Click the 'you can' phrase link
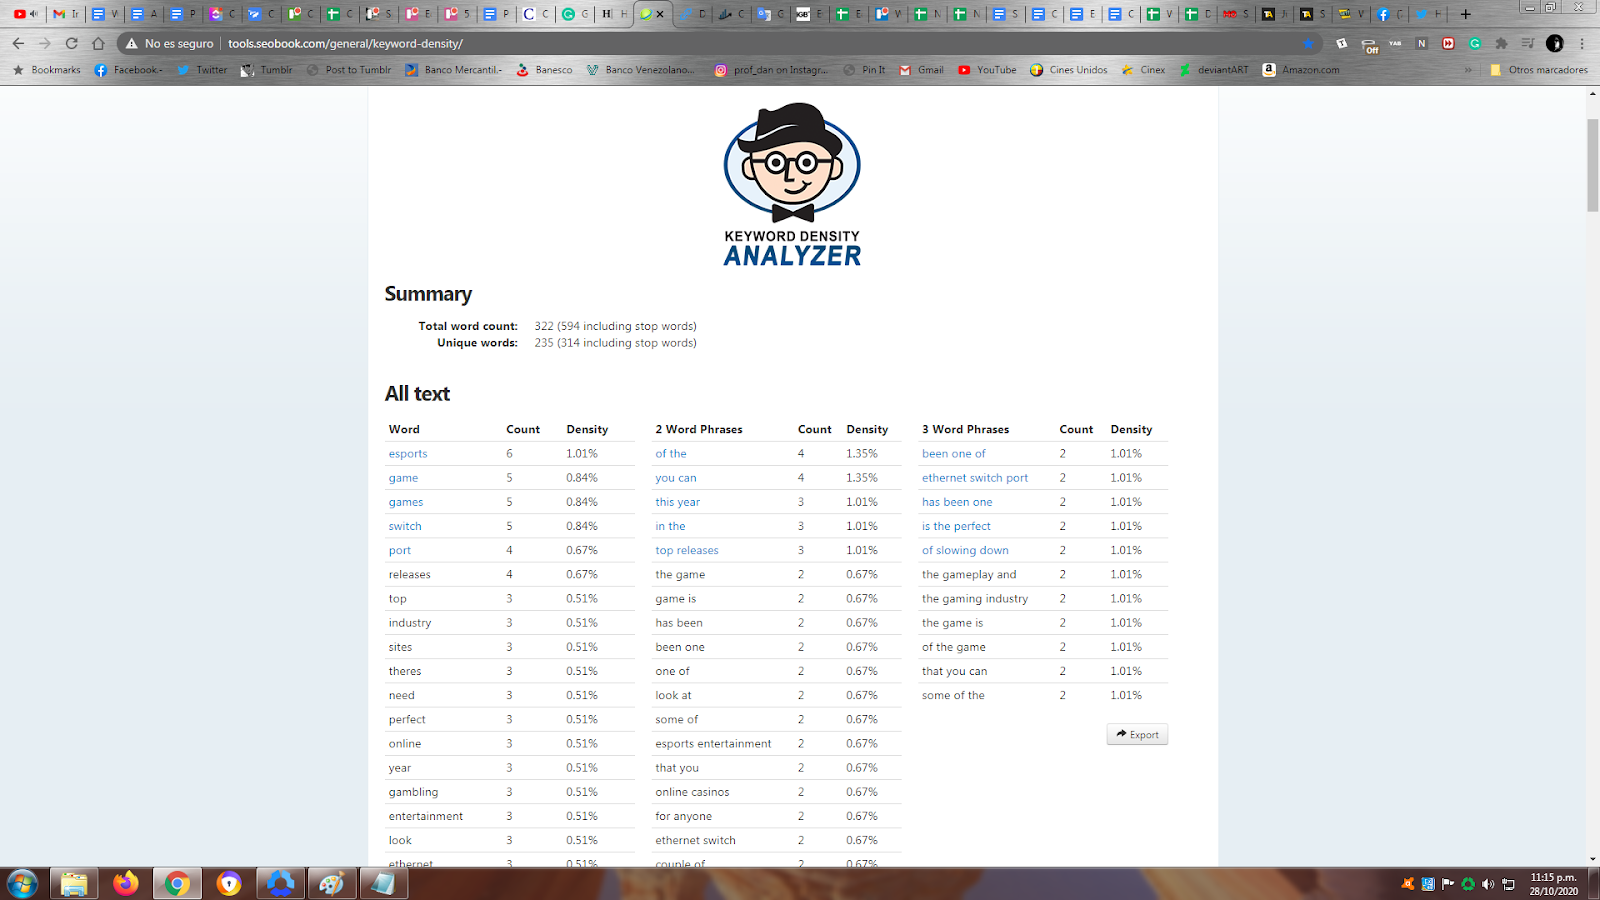This screenshot has height=900, width=1600. point(676,478)
